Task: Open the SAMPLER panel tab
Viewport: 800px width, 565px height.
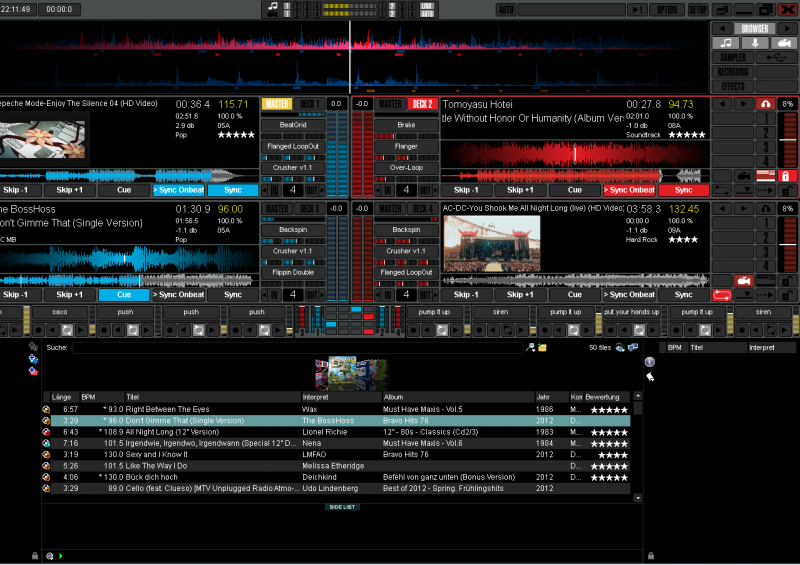Action: tap(733, 57)
